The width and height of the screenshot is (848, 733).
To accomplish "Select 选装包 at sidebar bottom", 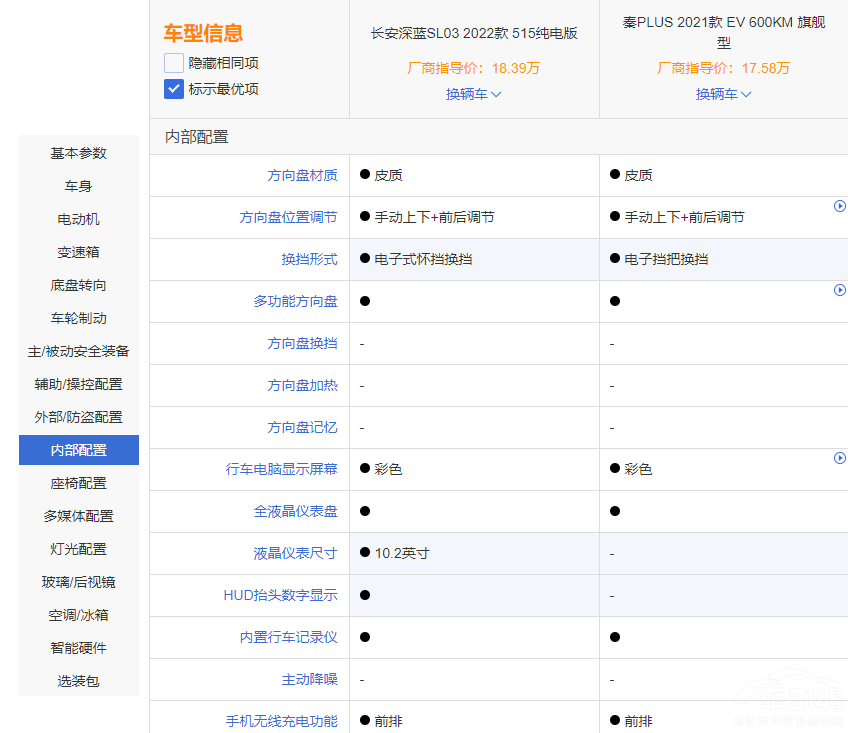I will 79,681.
